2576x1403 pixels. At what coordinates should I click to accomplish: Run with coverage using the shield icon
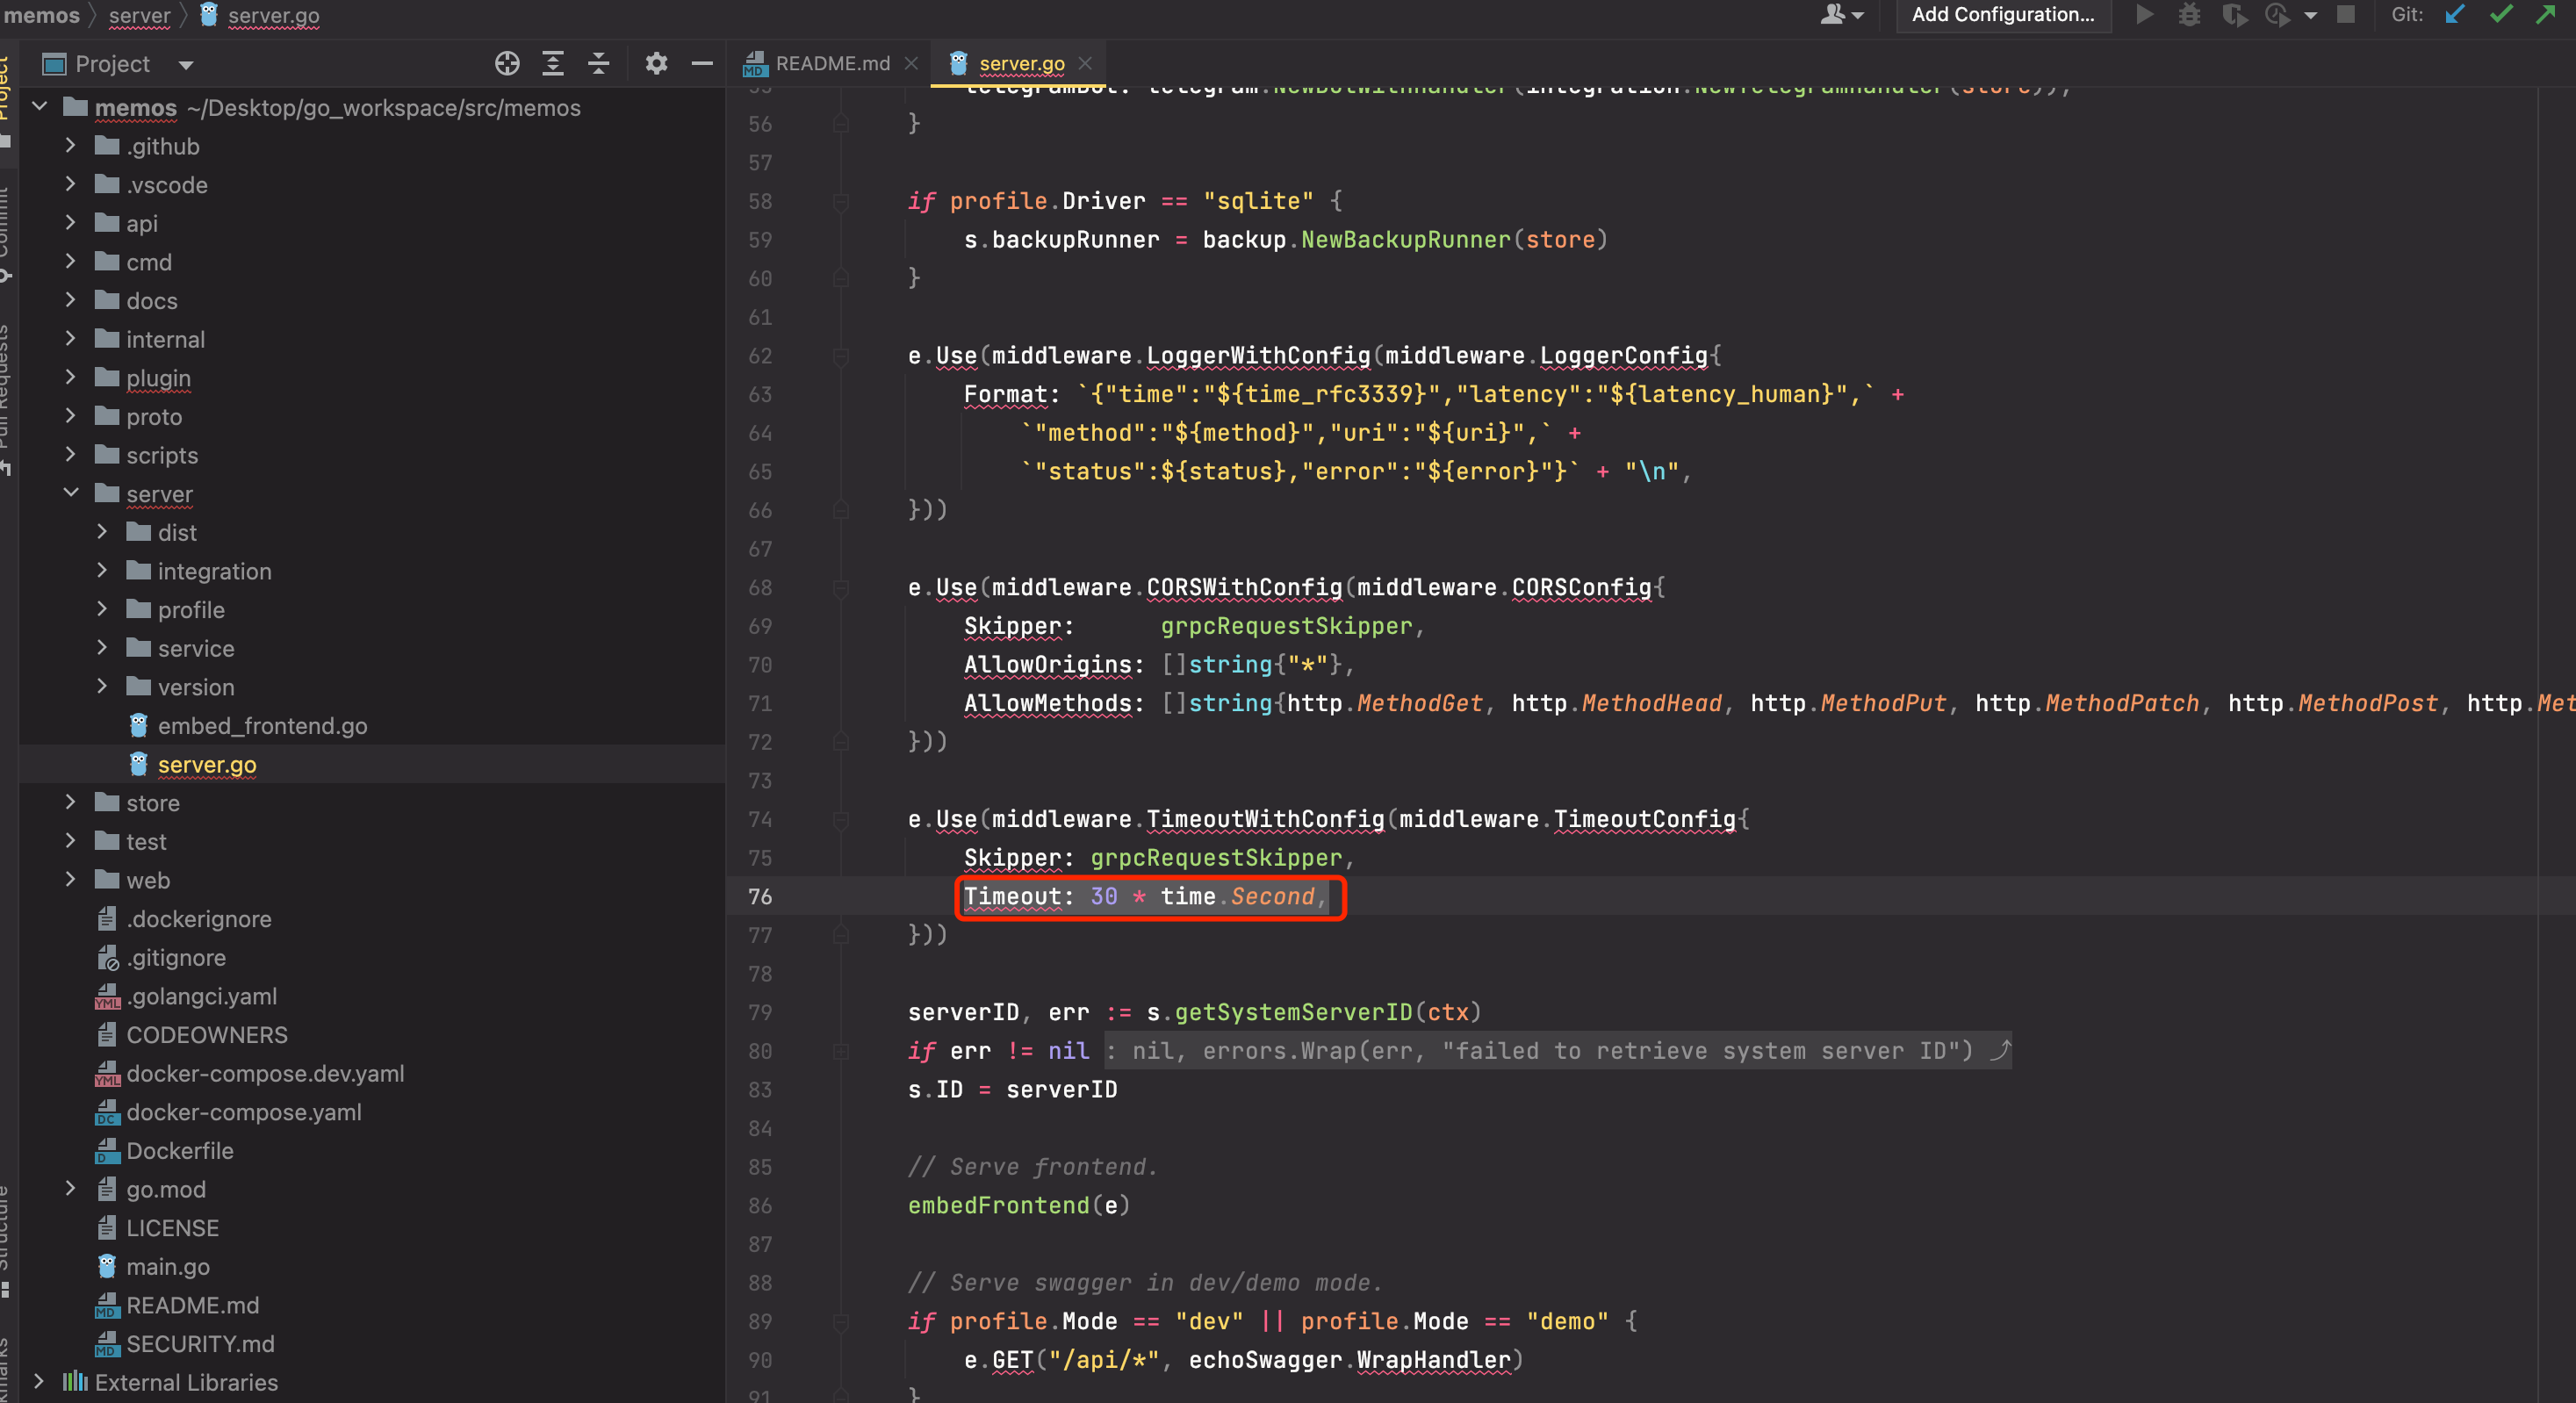[2236, 15]
